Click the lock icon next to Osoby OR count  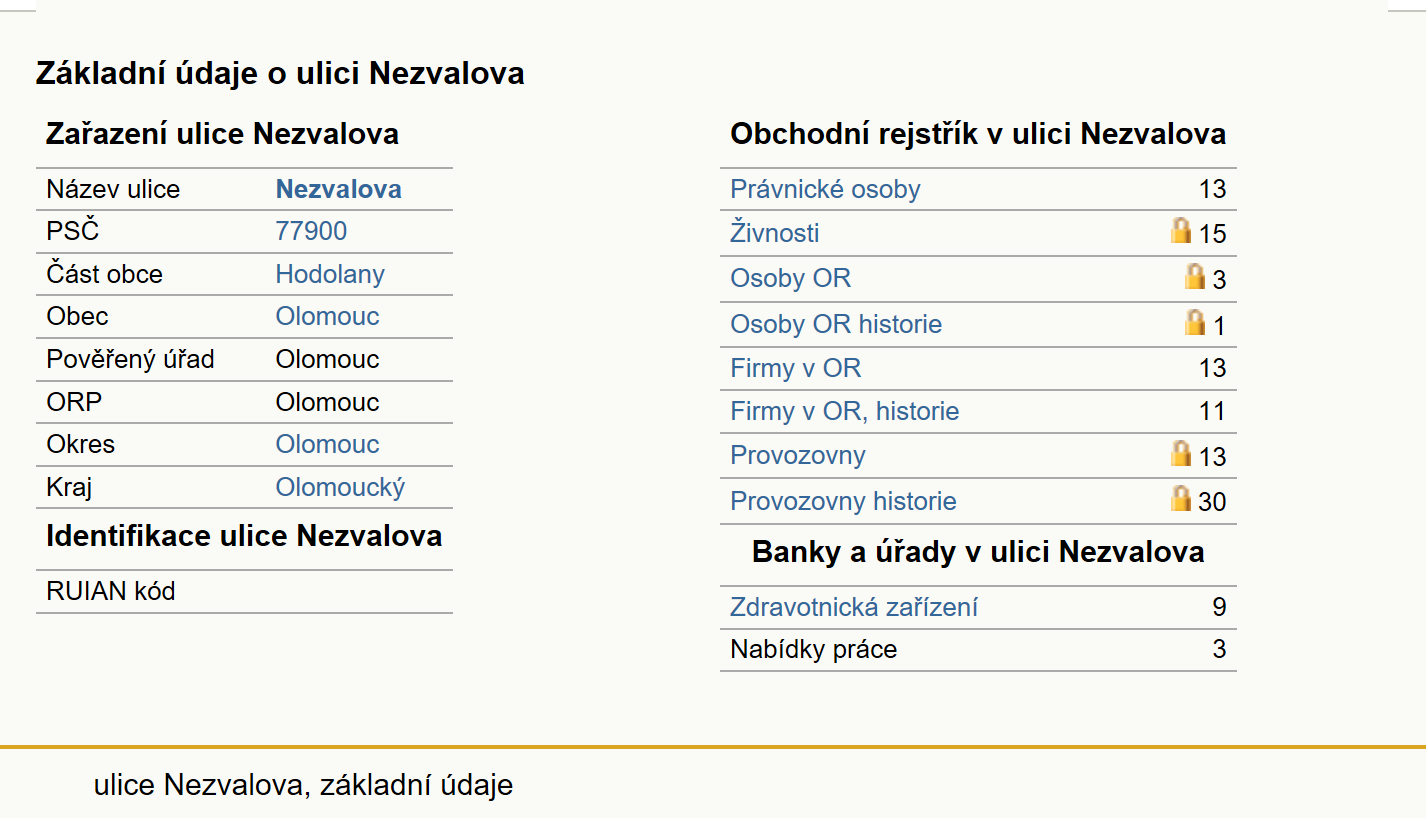[1195, 276]
